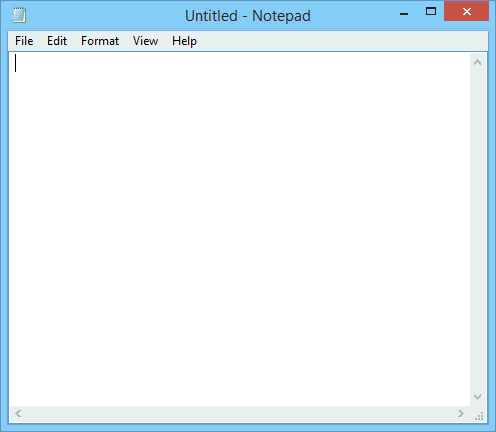Open the Help menu
Viewport: 496px width, 432px height.
pos(184,41)
